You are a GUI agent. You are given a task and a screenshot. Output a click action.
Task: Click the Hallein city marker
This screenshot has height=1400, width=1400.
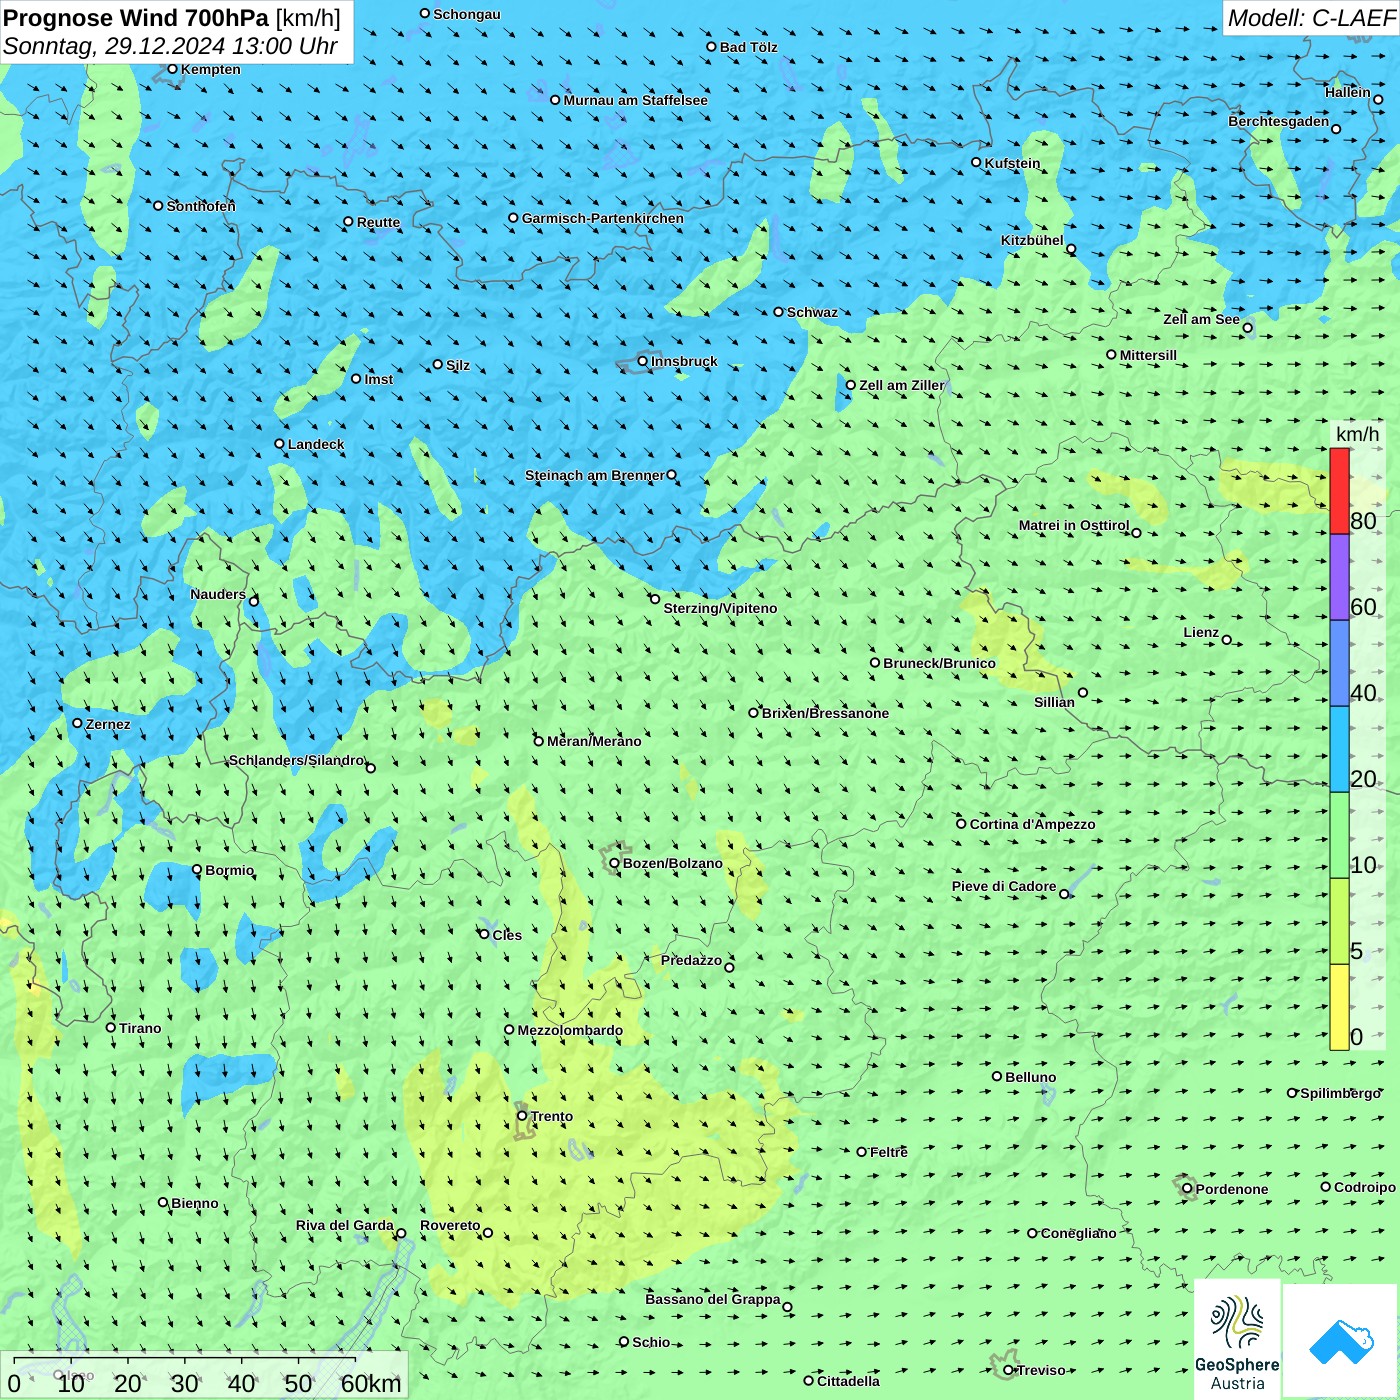pyautogui.click(x=1378, y=99)
